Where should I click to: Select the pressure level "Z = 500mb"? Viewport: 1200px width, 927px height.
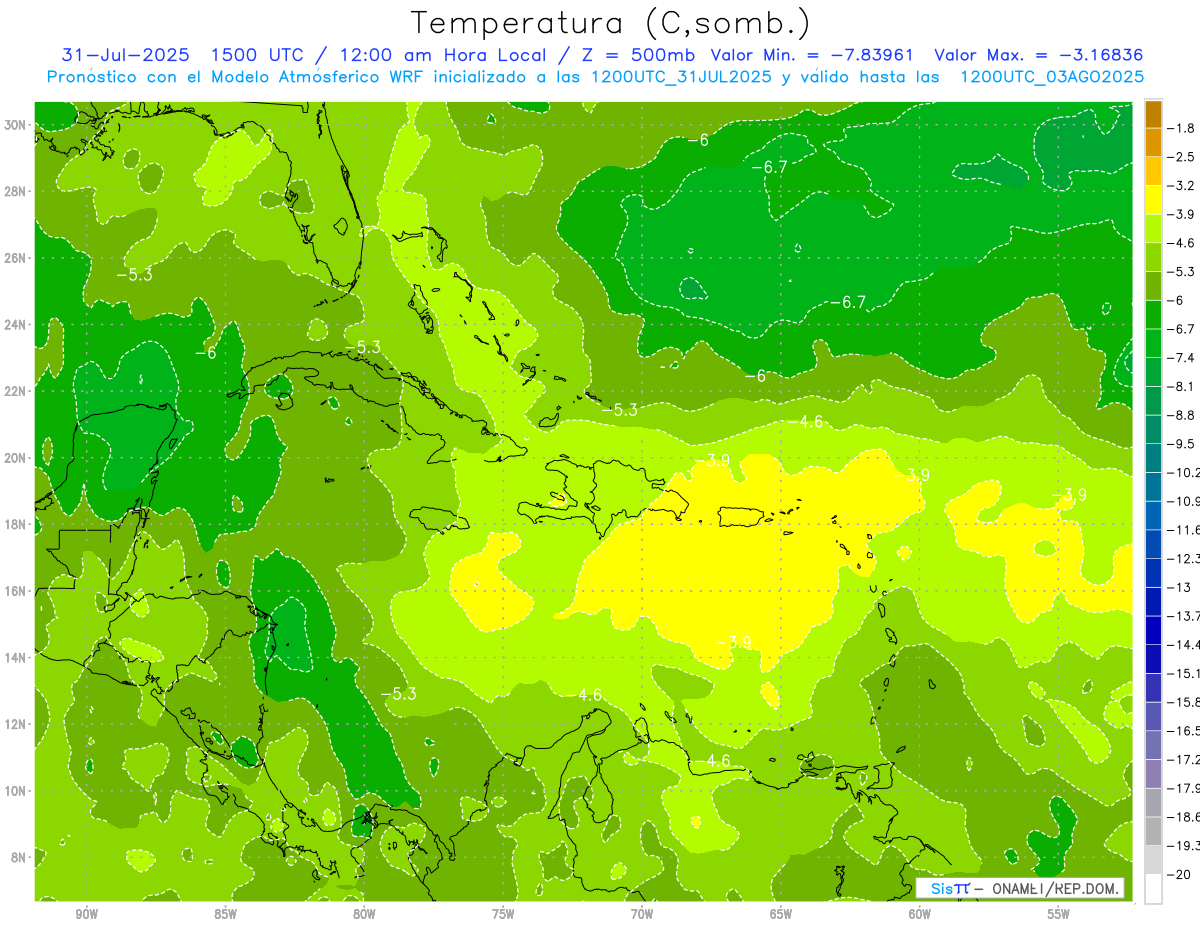[636, 55]
